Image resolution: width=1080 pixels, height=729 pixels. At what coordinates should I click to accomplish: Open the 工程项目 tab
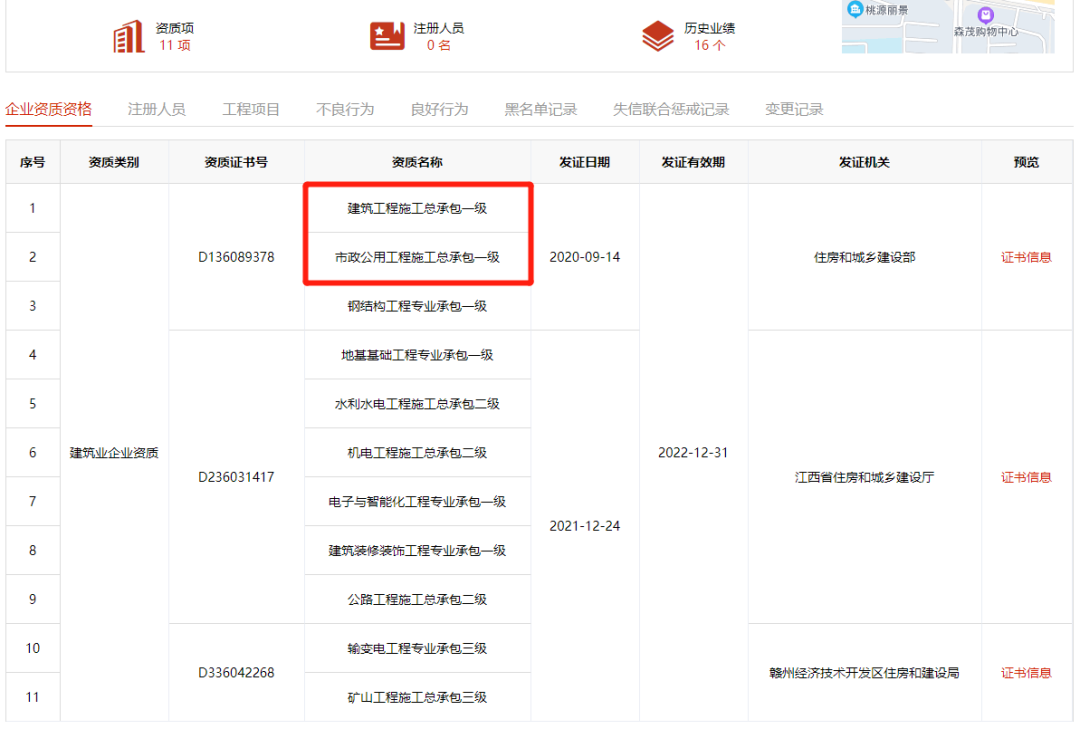(x=251, y=109)
